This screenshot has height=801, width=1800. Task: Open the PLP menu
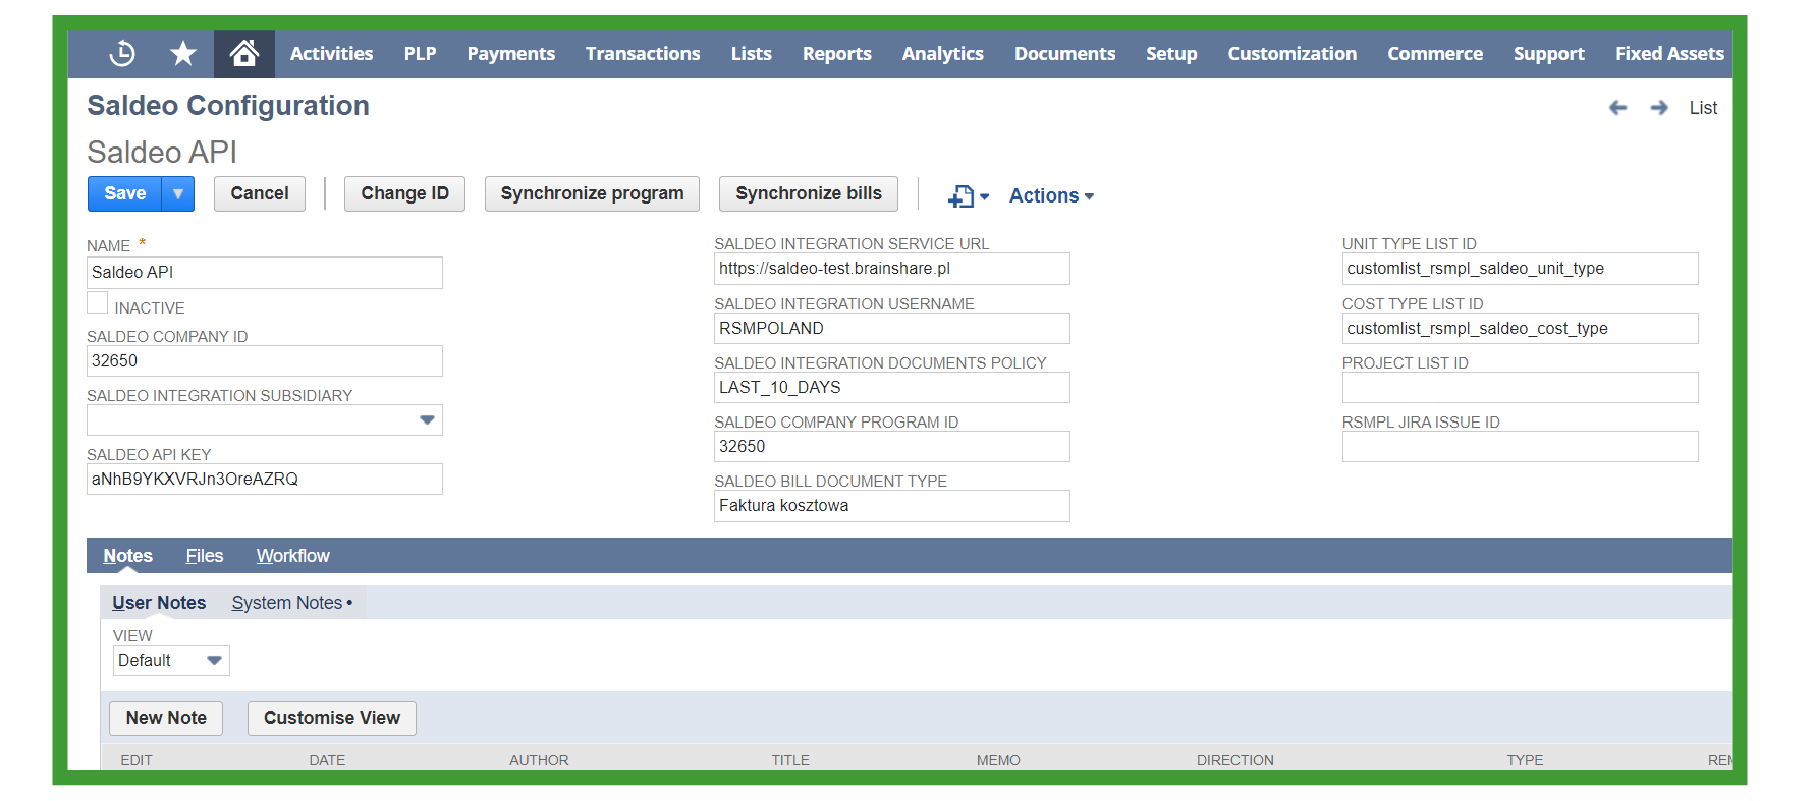tap(420, 54)
